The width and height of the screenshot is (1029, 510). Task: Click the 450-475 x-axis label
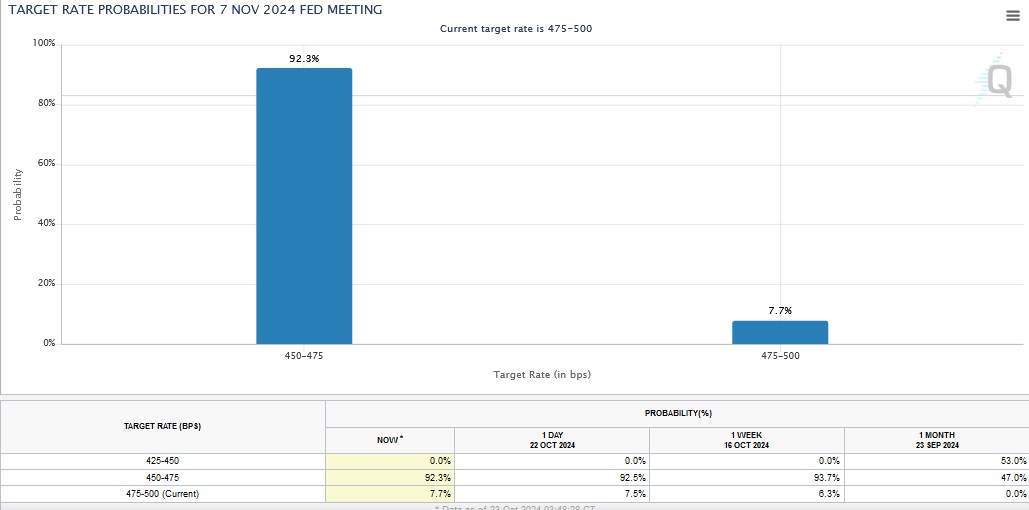304,356
